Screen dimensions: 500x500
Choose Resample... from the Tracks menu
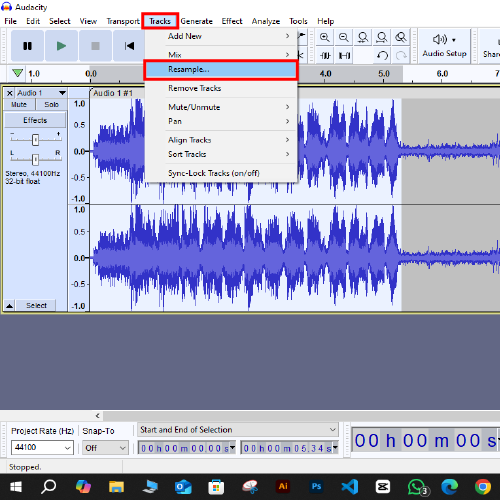pos(221,70)
